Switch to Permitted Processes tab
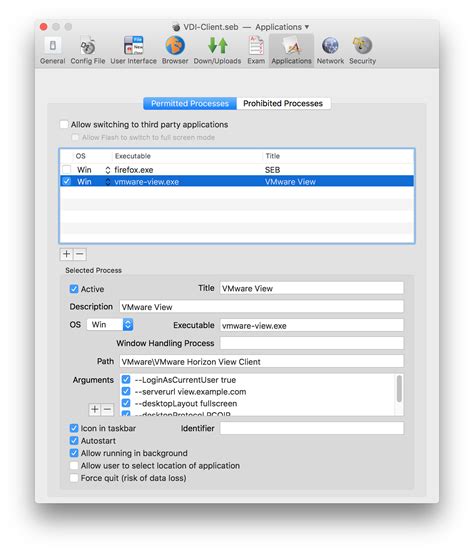The width and height of the screenshot is (474, 553). point(190,103)
